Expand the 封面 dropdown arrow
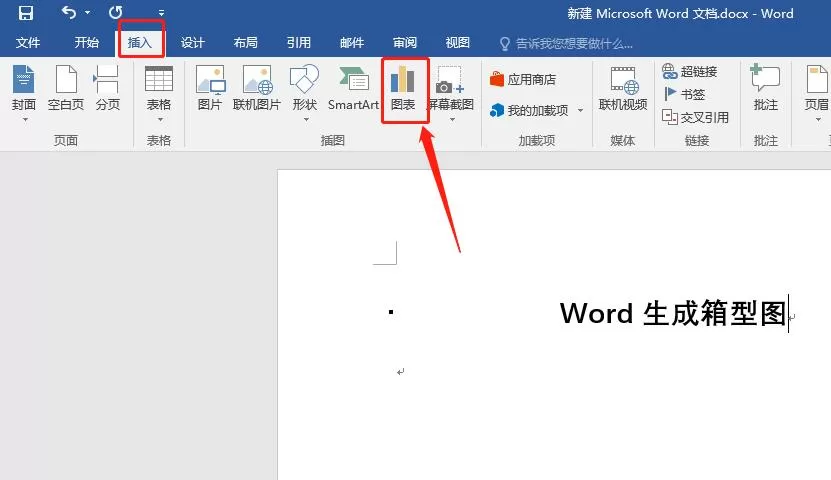The height and width of the screenshot is (480, 831). [24, 120]
